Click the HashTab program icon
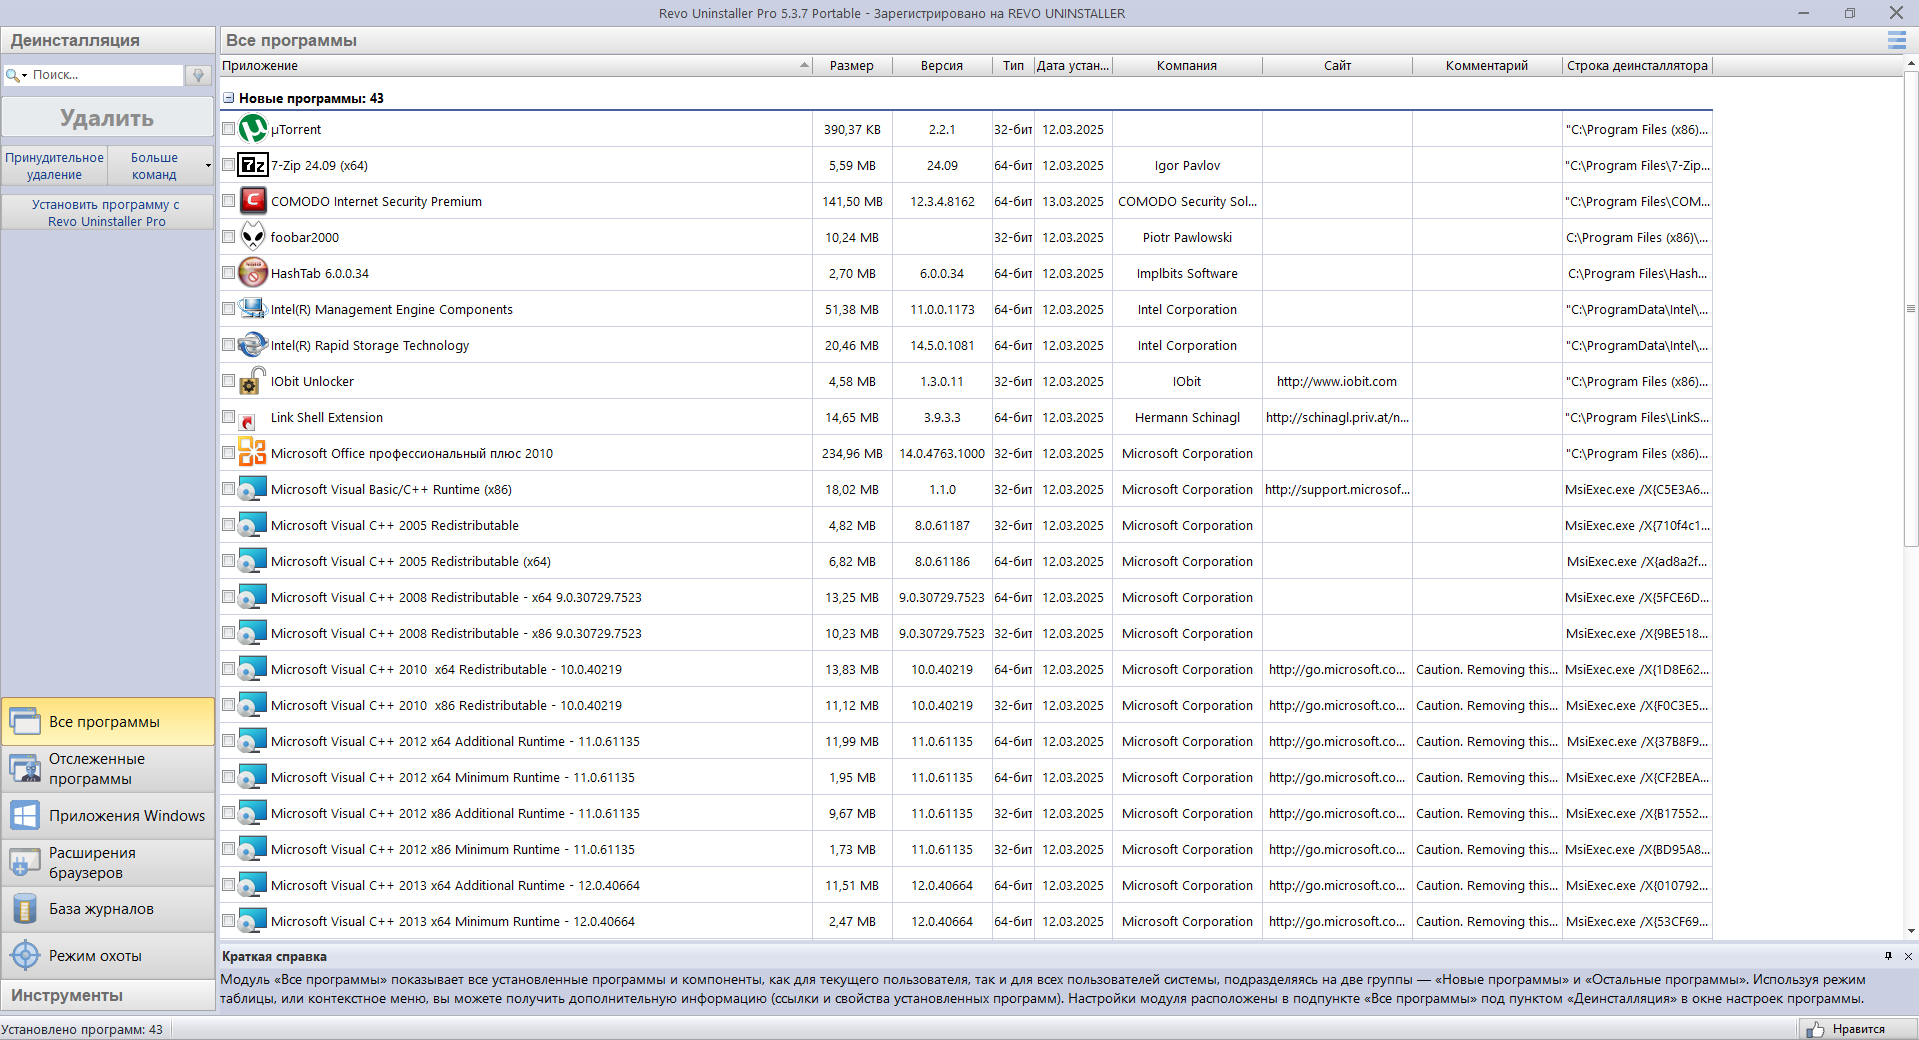 pos(253,273)
